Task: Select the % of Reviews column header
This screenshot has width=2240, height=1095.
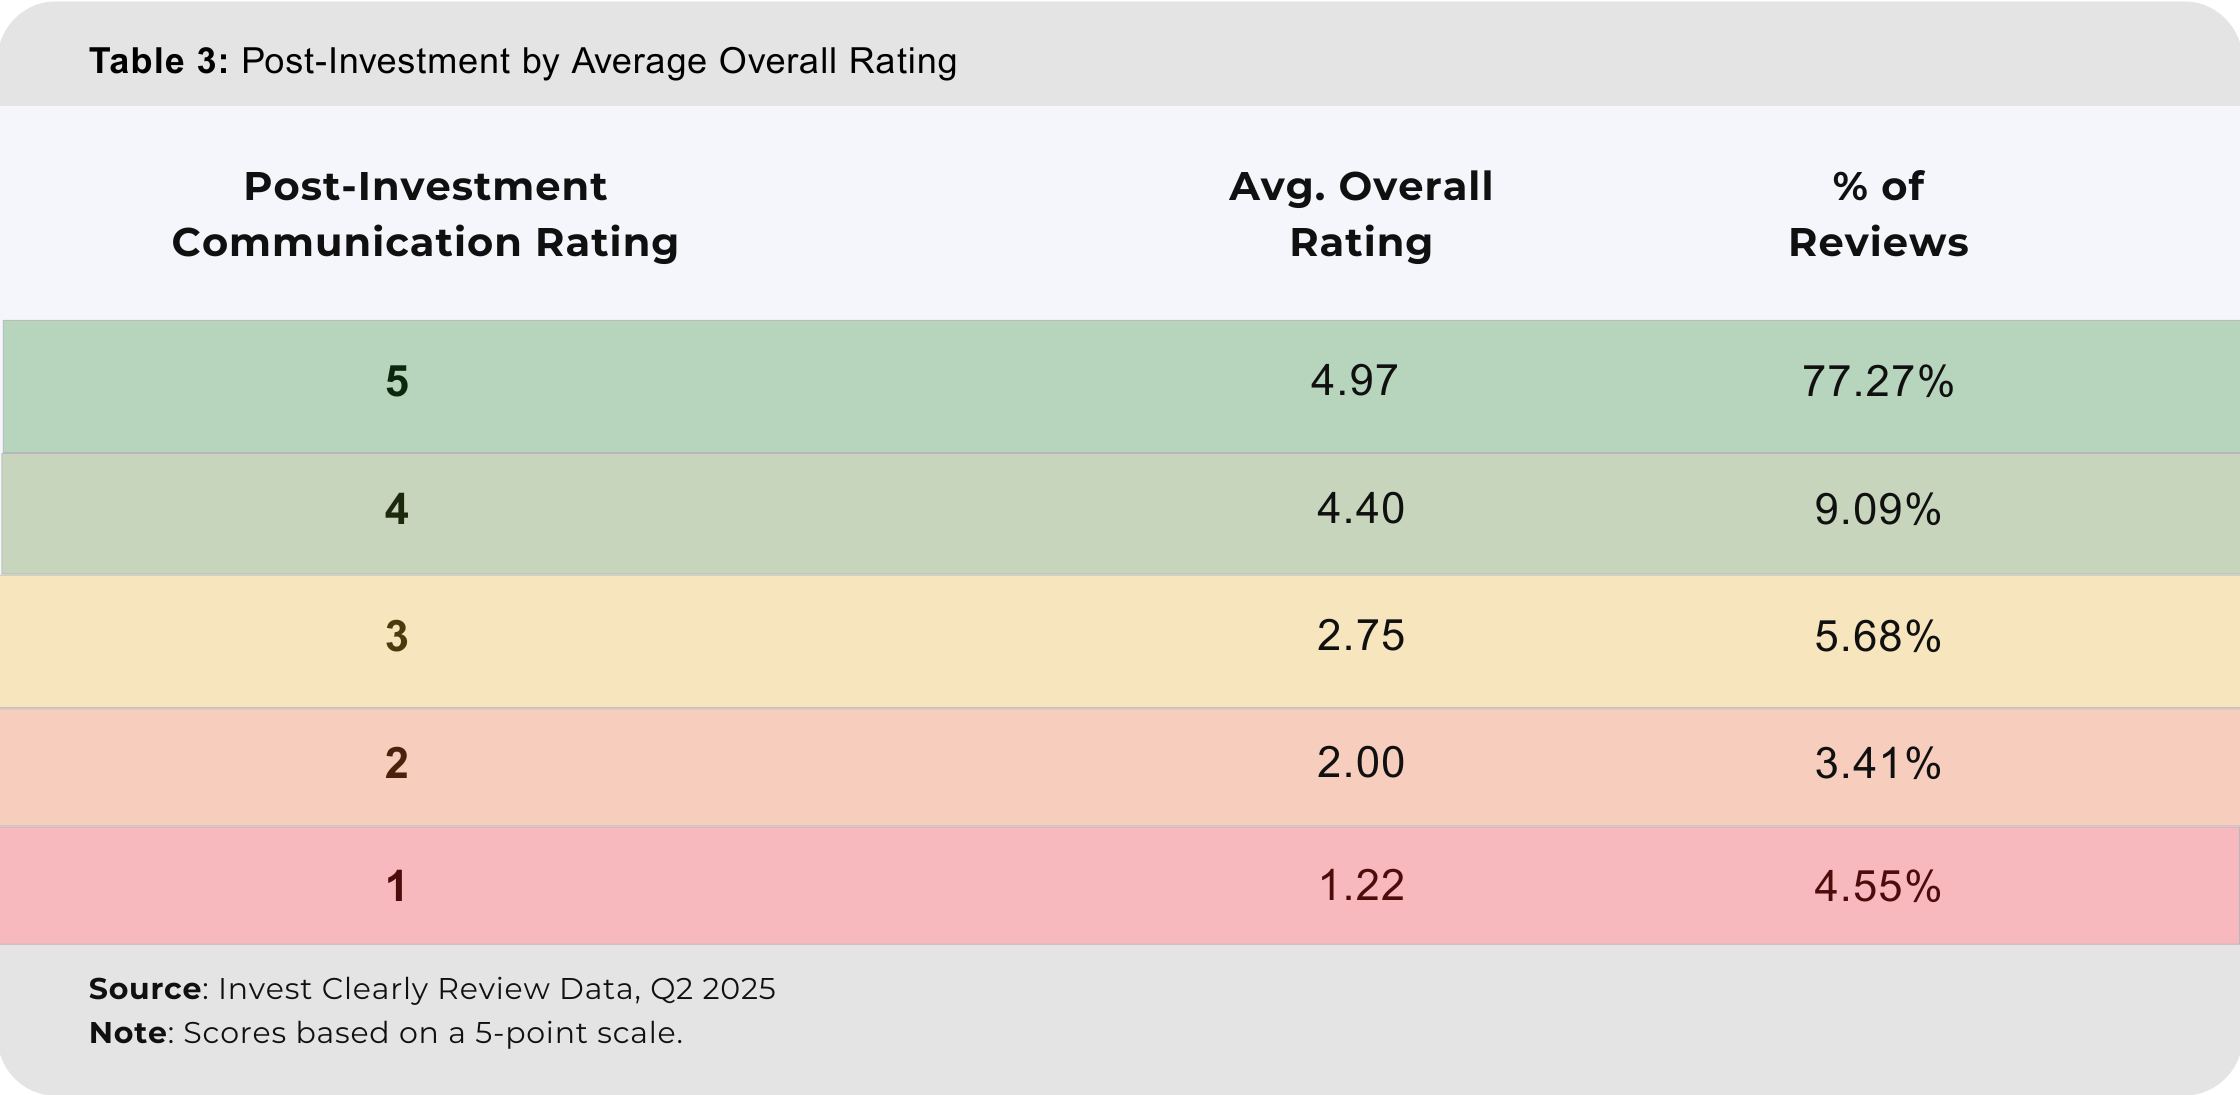Action: point(1877,214)
